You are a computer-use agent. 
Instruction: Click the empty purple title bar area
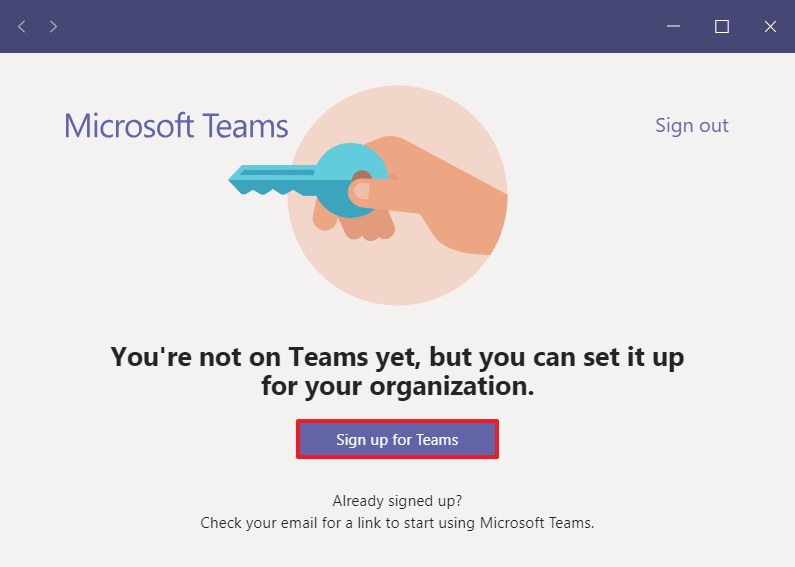(350, 26)
